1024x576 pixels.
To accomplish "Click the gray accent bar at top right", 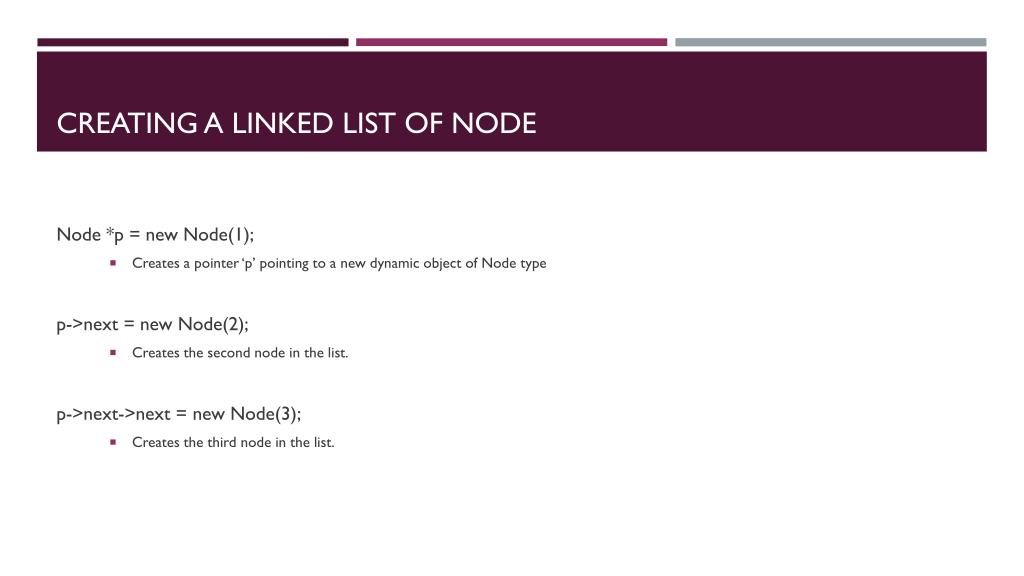I will pos(831,42).
